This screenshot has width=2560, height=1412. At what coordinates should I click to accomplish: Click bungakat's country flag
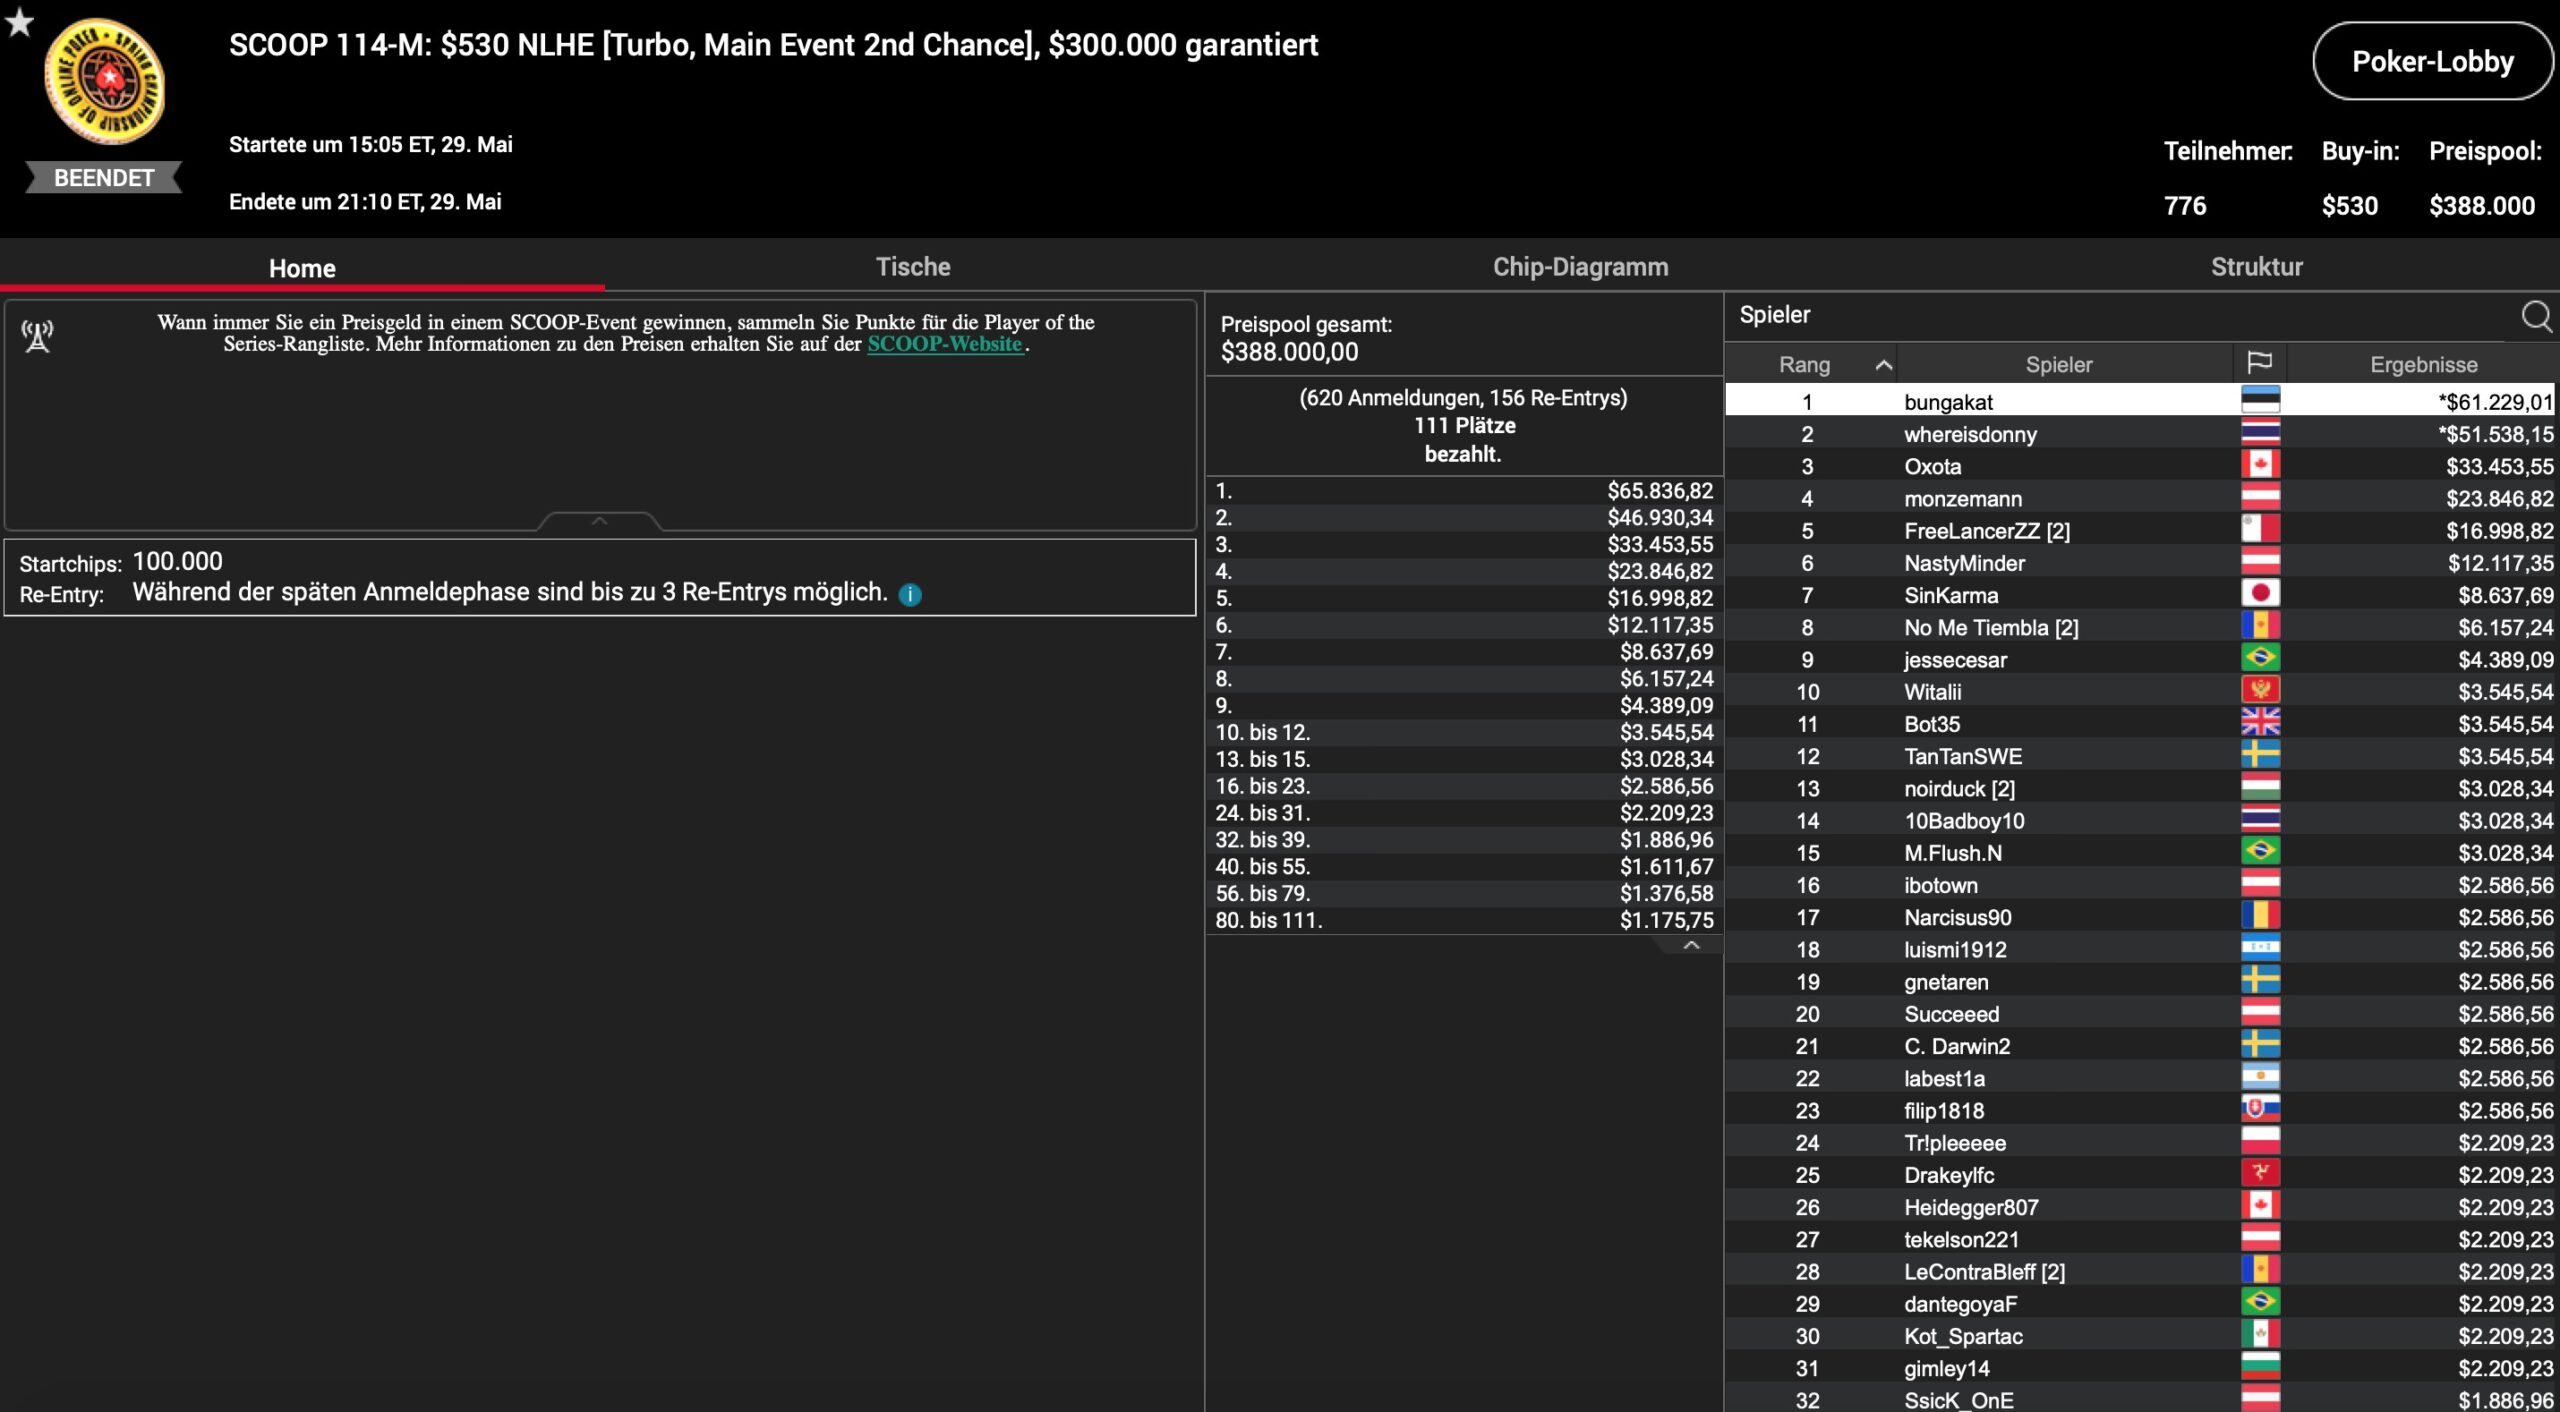click(x=2260, y=400)
